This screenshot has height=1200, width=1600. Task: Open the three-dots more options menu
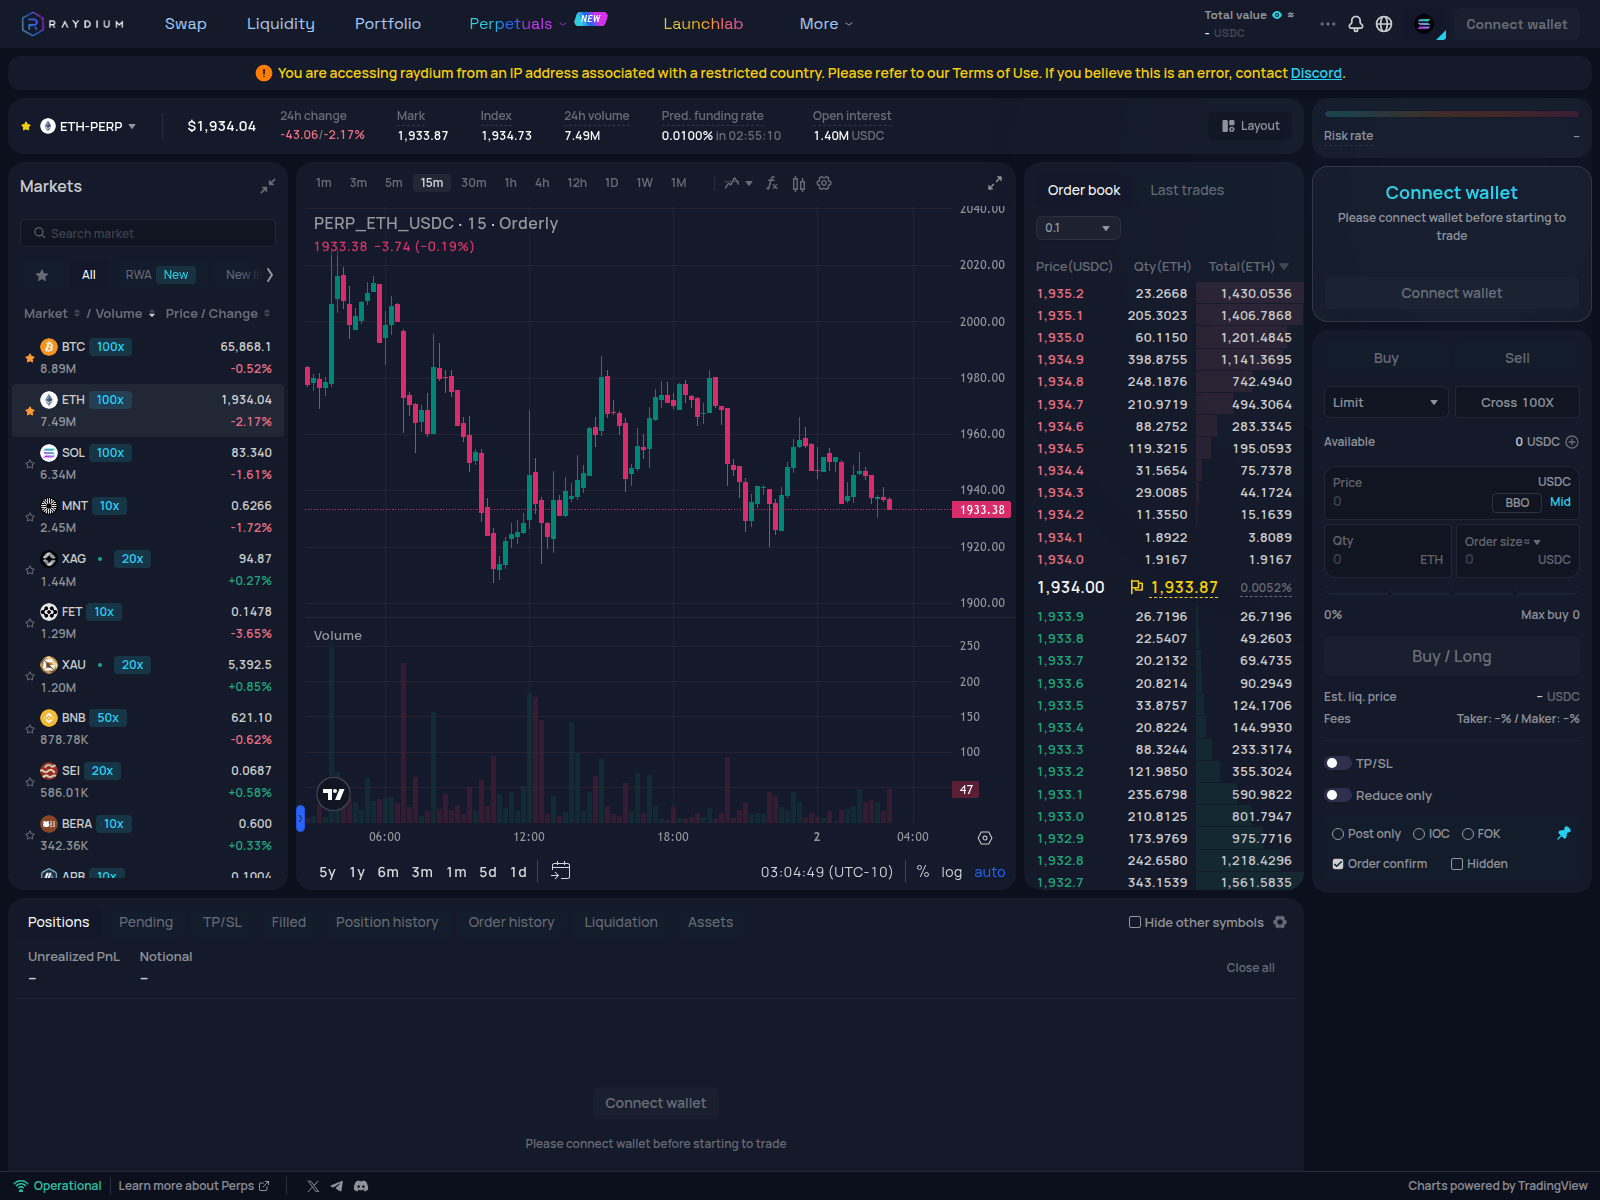(x=1327, y=24)
